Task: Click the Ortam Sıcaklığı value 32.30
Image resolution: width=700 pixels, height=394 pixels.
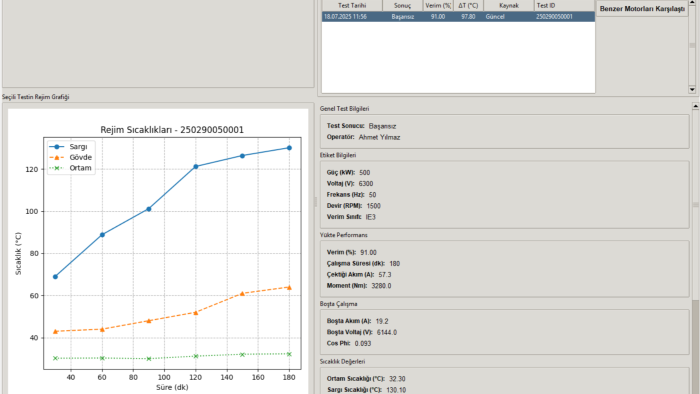Action: coord(397,379)
